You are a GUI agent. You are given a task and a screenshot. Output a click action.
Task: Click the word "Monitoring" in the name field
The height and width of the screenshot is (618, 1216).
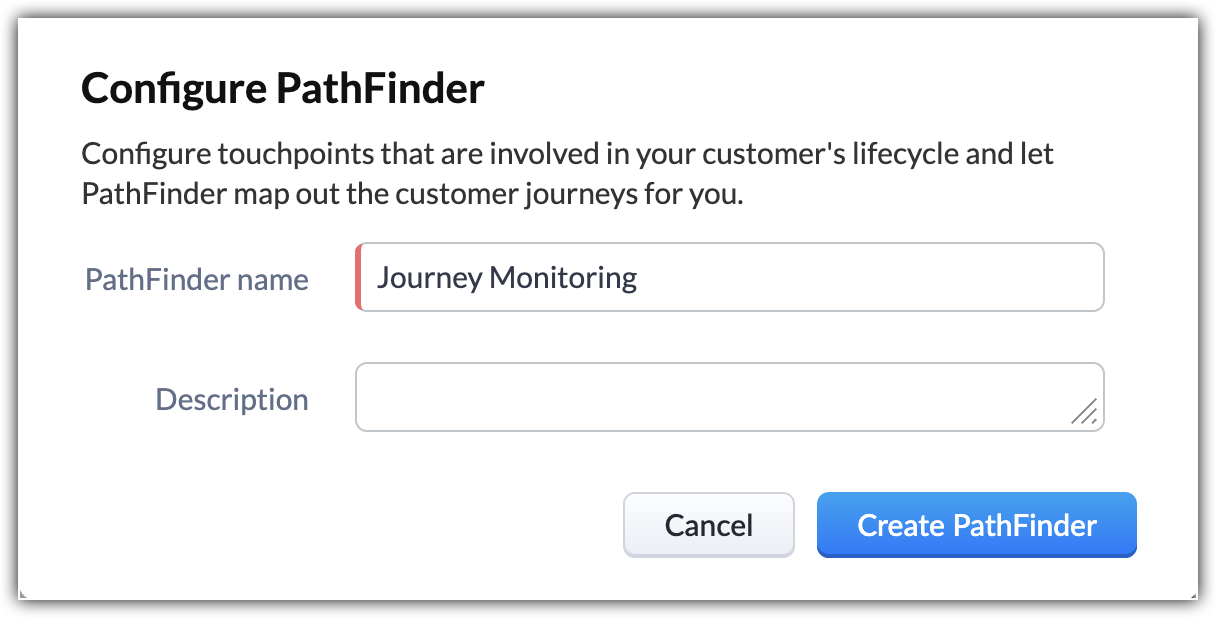563,277
